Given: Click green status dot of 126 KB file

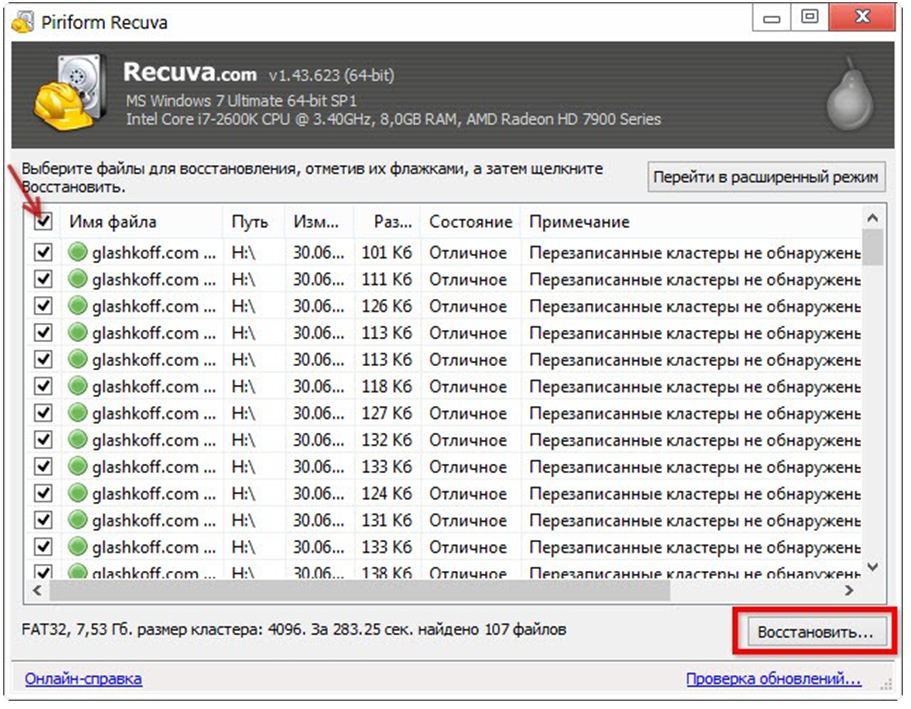Looking at the screenshot, I should point(78,306).
